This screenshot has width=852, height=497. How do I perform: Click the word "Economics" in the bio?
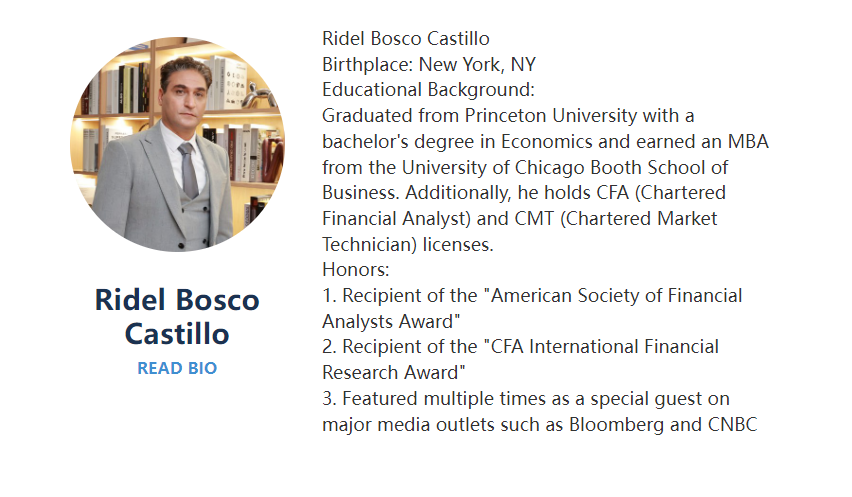coord(574,142)
